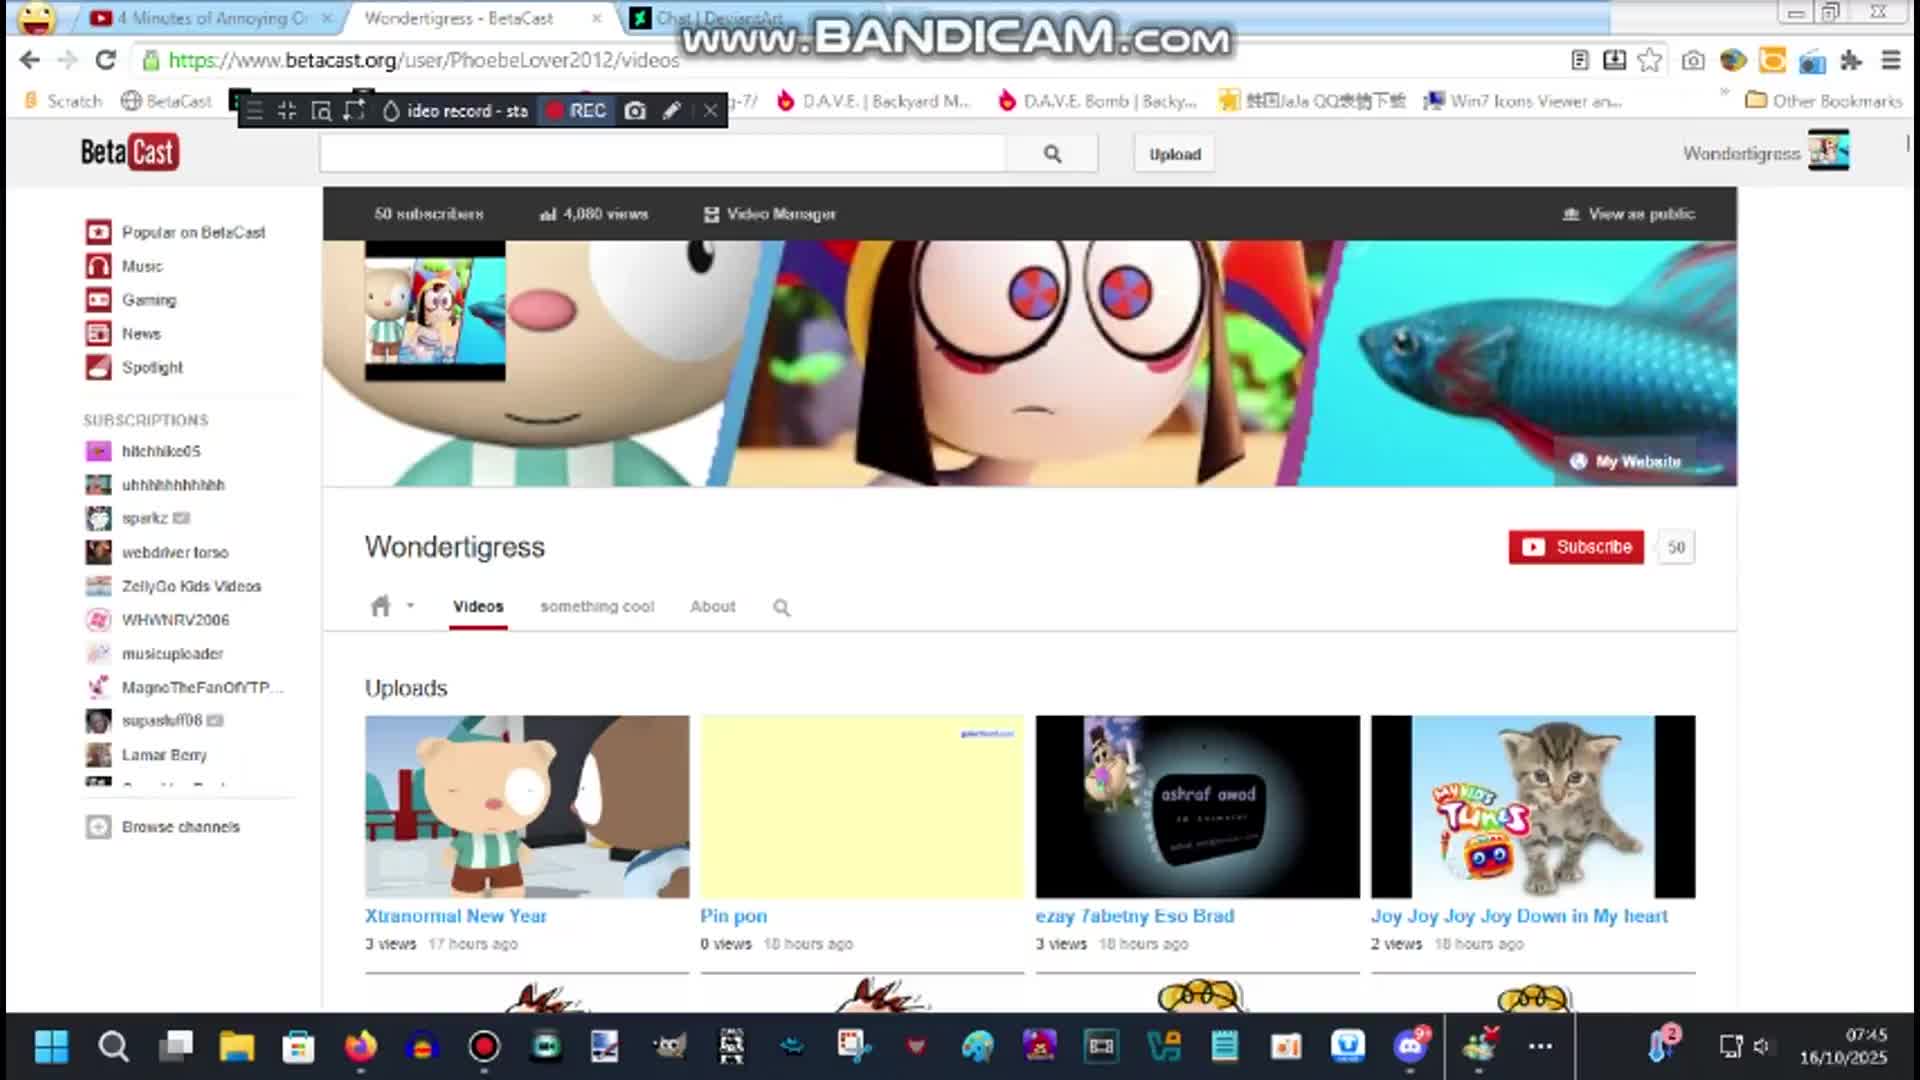Click the Bandicam REC button
Screen dimensions: 1920x1080
pos(576,110)
